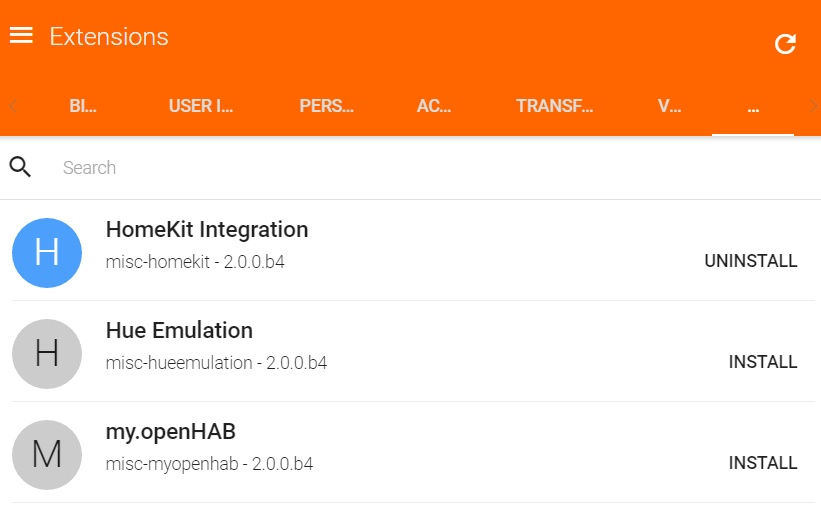821x506 pixels.
Task: Open the V... tab
Action: (669, 106)
